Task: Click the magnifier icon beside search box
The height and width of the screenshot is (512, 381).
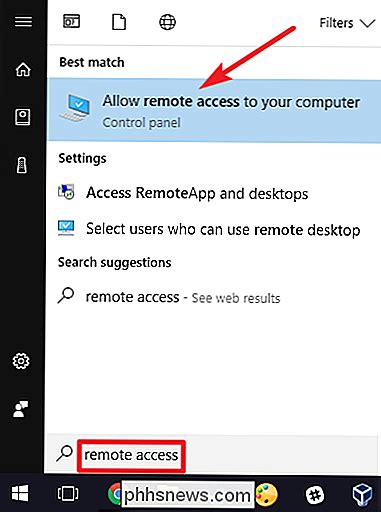Action: pyautogui.click(x=65, y=454)
